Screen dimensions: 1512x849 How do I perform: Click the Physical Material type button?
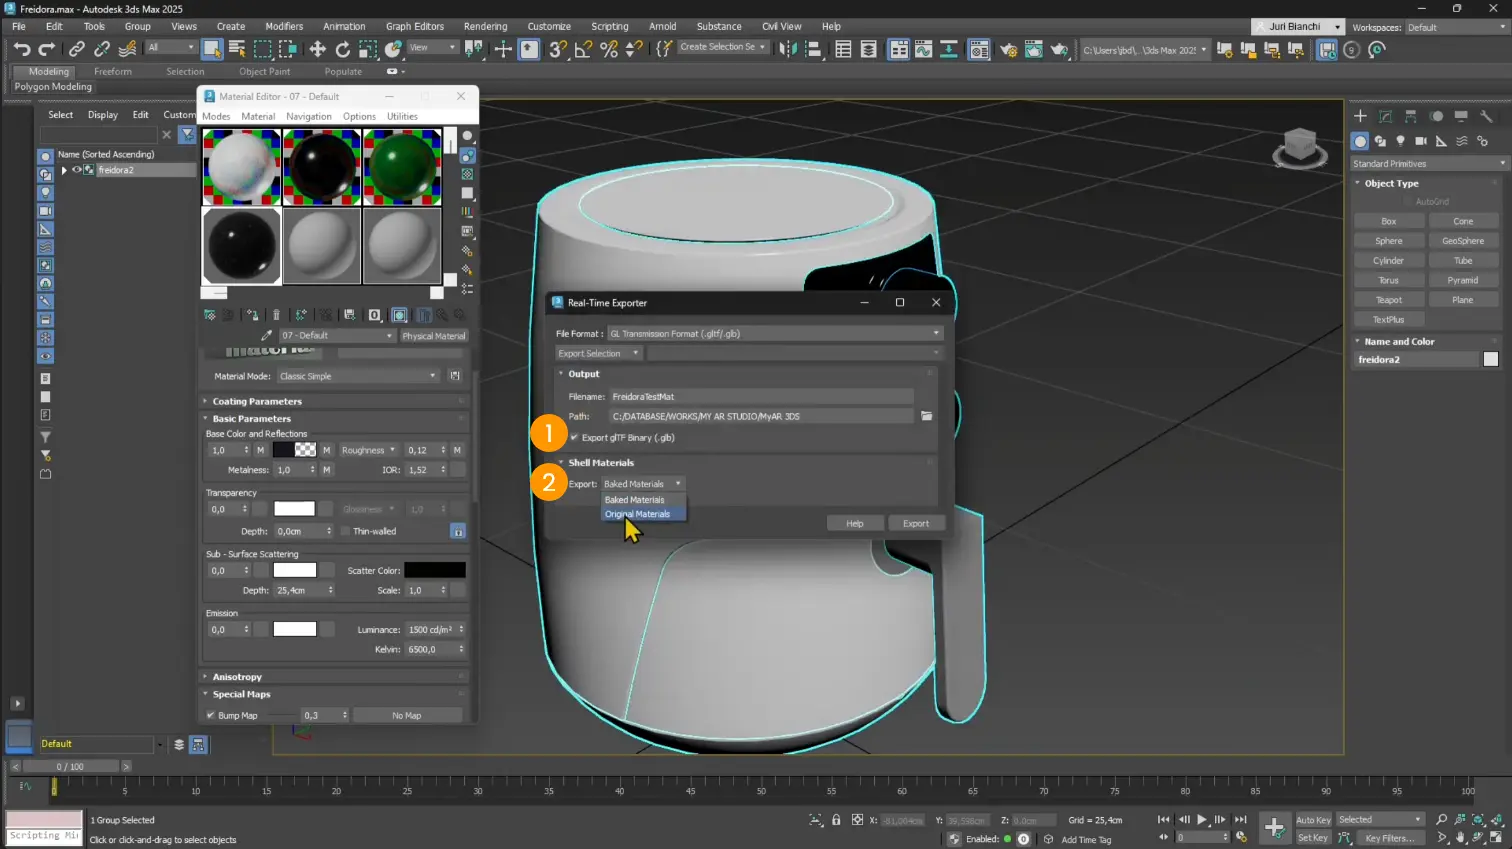click(x=434, y=336)
